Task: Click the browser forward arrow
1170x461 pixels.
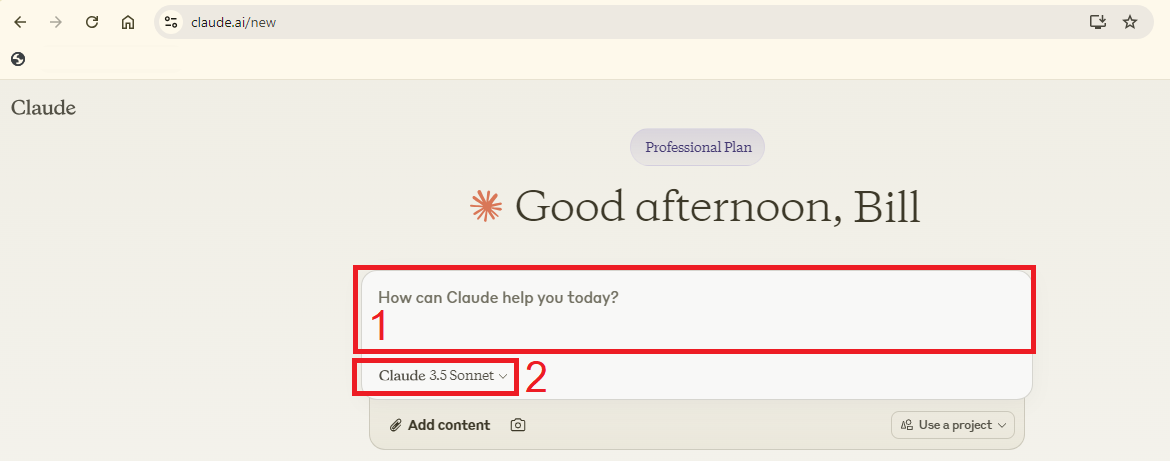Action: (x=56, y=22)
